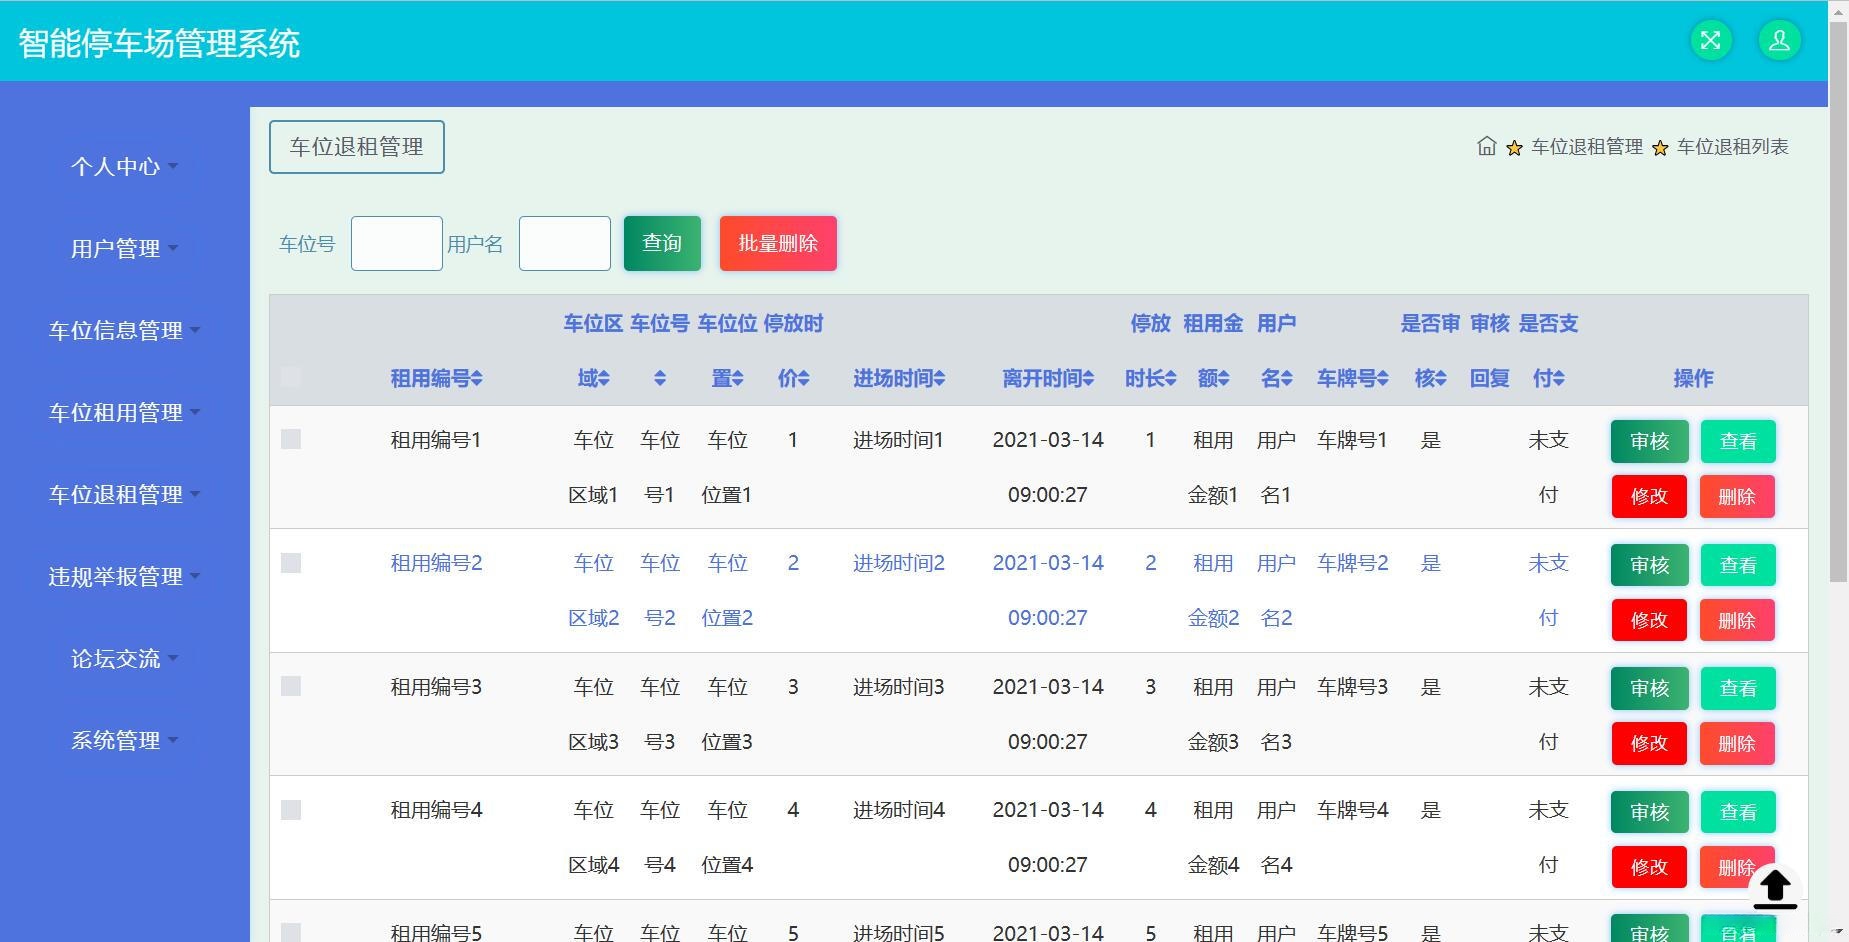Focus the 车位号 search input field
Viewport: 1849px width, 942px height.
point(396,243)
